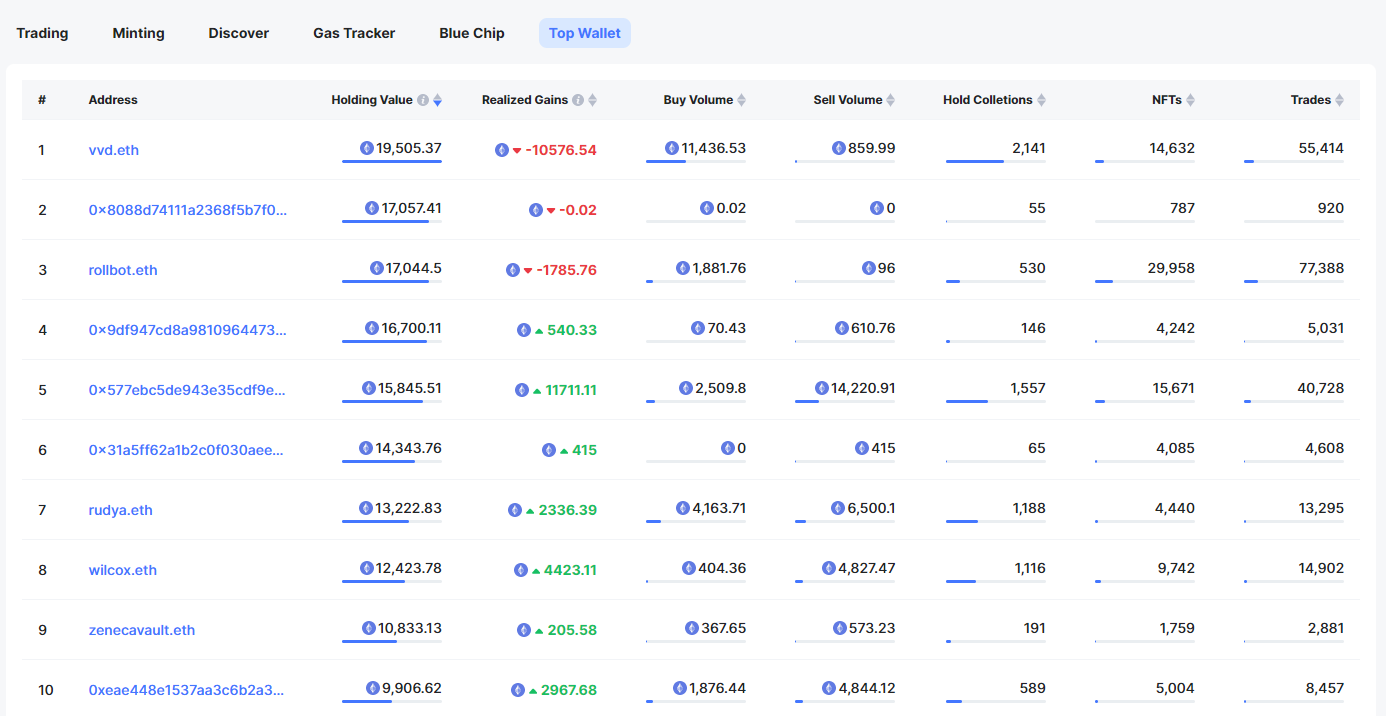Sort by Buy Volume arrows
1386x716 pixels.
[x=741, y=100]
